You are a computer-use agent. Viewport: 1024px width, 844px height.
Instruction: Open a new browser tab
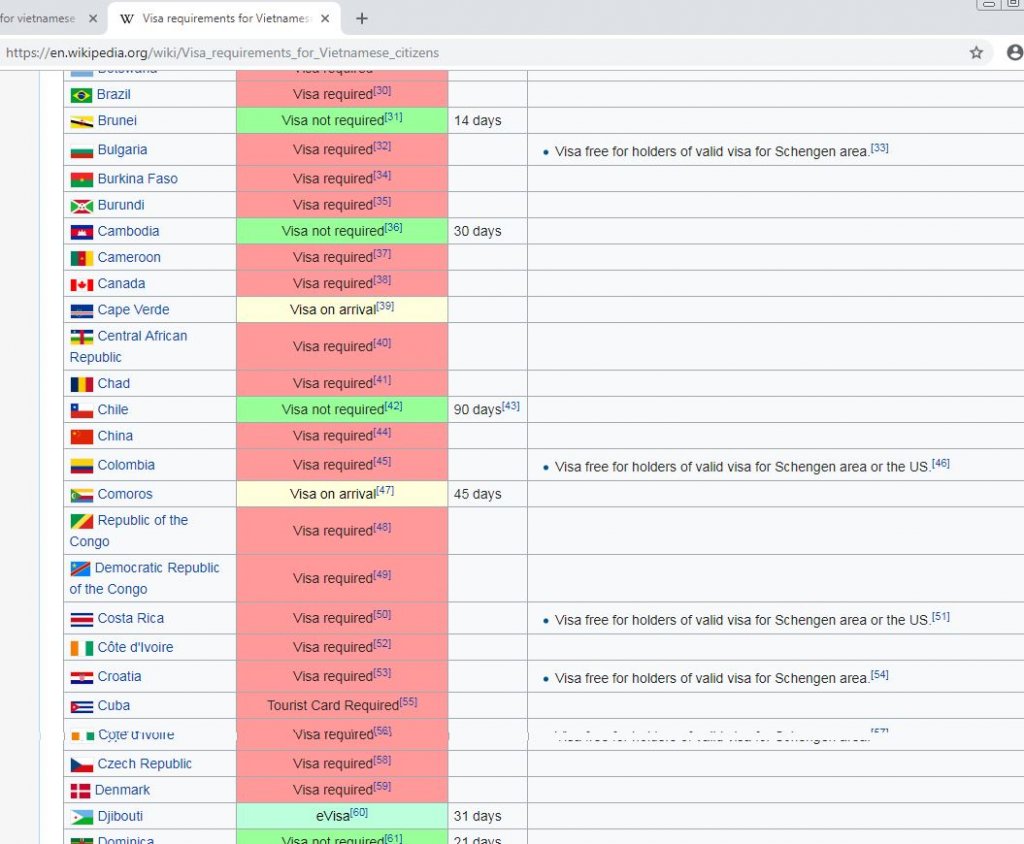click(x=362, y=18)
